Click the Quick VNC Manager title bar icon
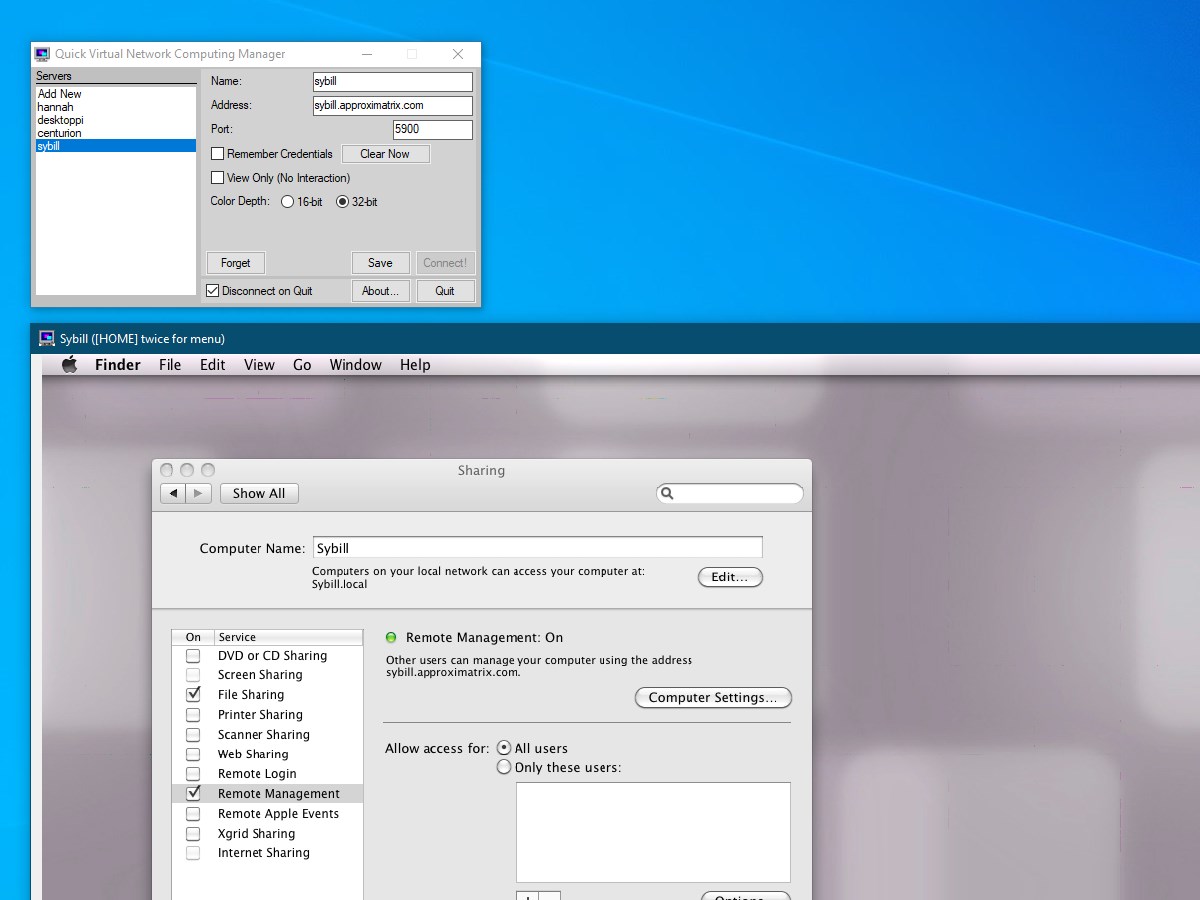This screenshot has width=1200, height=900. tap(42, 54)
